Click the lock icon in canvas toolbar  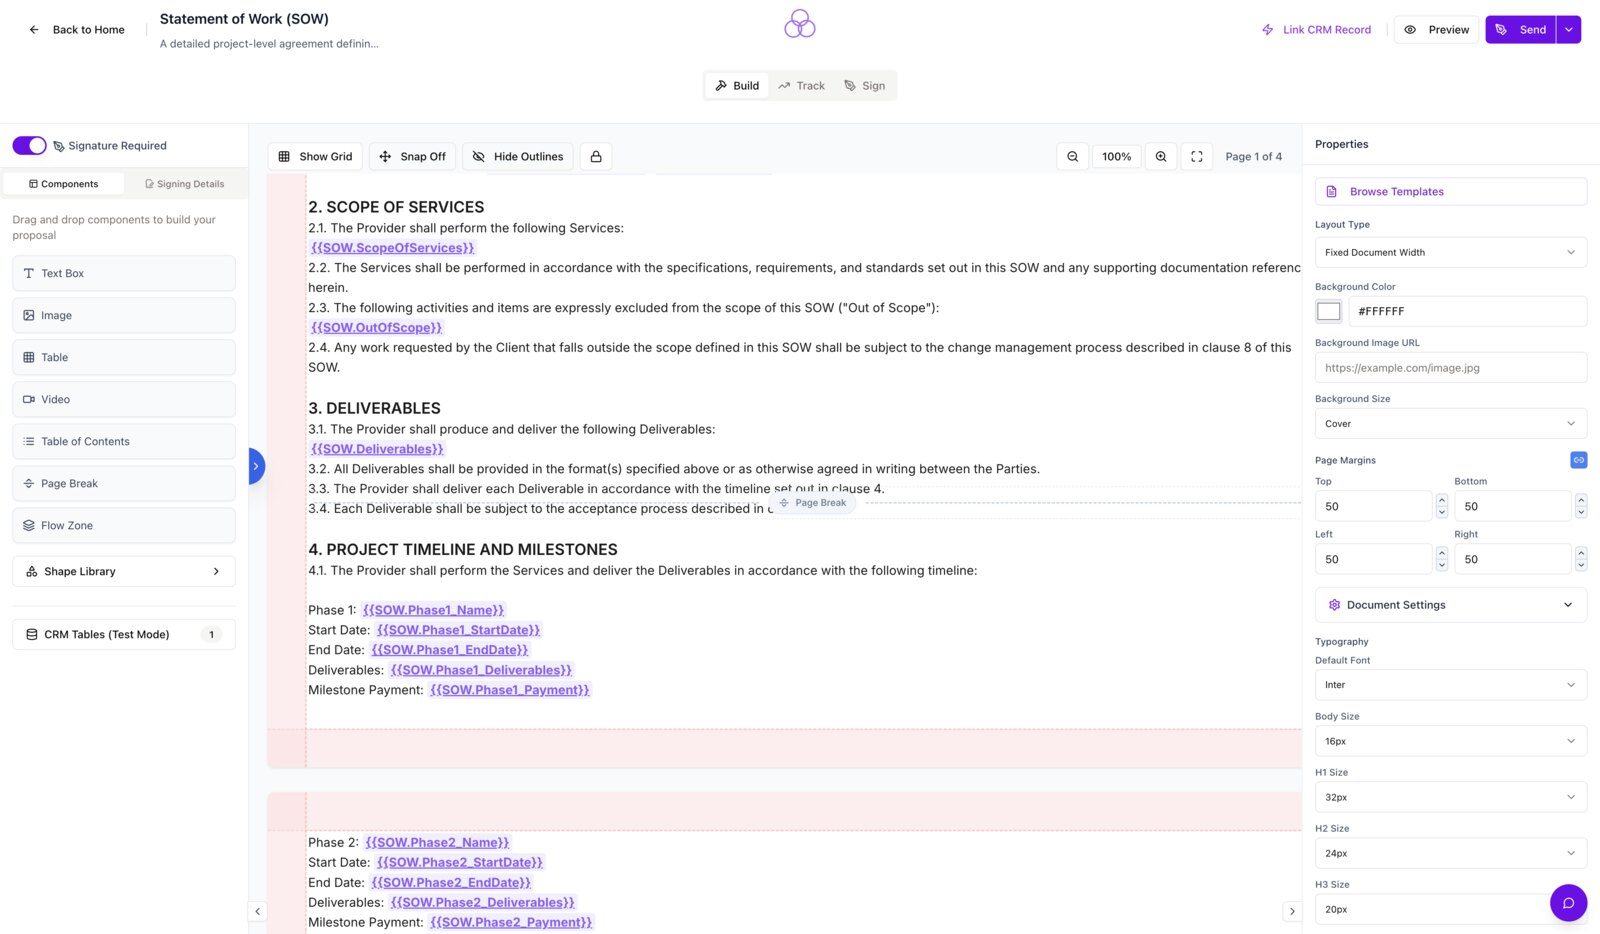[x=596, y=157]
